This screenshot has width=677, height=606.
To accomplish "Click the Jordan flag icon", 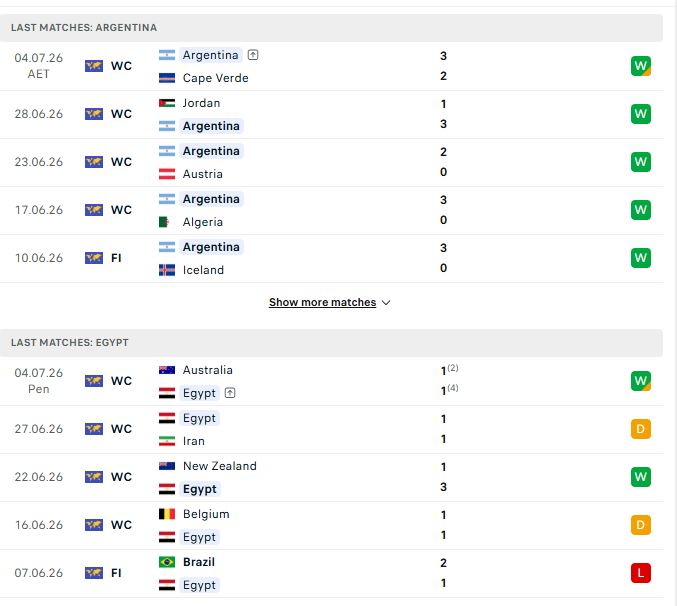I will coord(167,103).
